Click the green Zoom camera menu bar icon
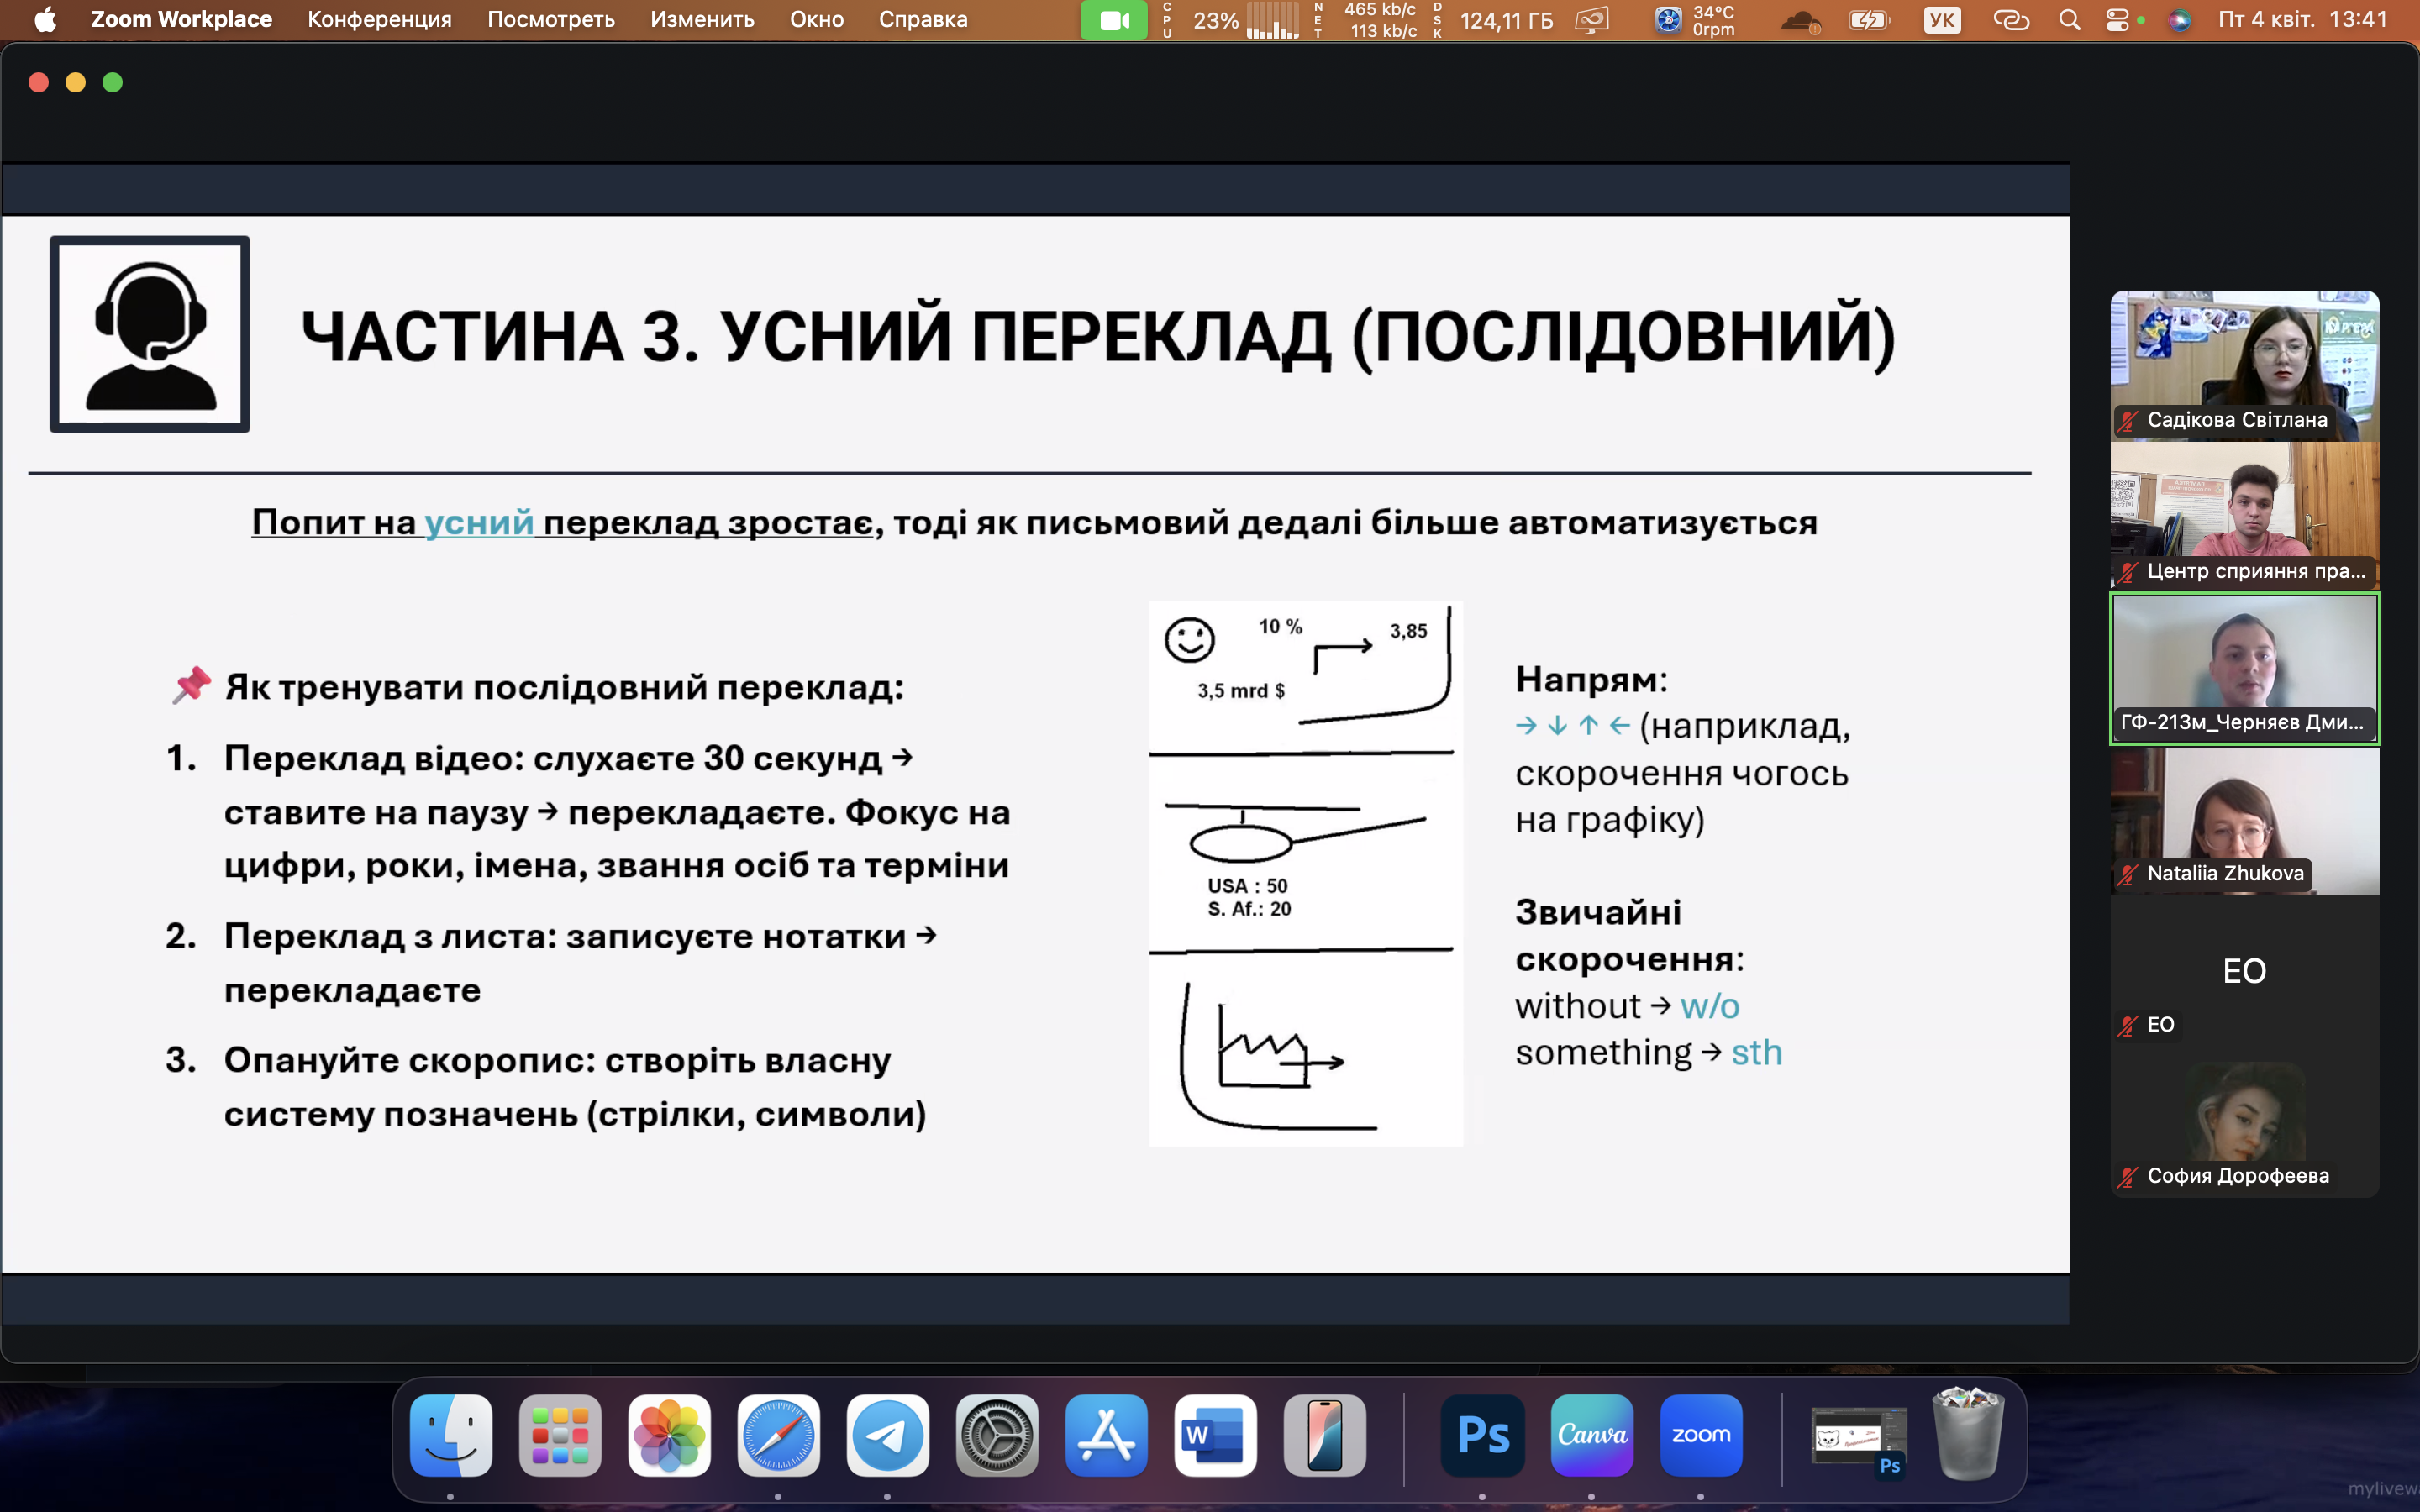Screen dimensions: 2420x1512 [1113, 20]
